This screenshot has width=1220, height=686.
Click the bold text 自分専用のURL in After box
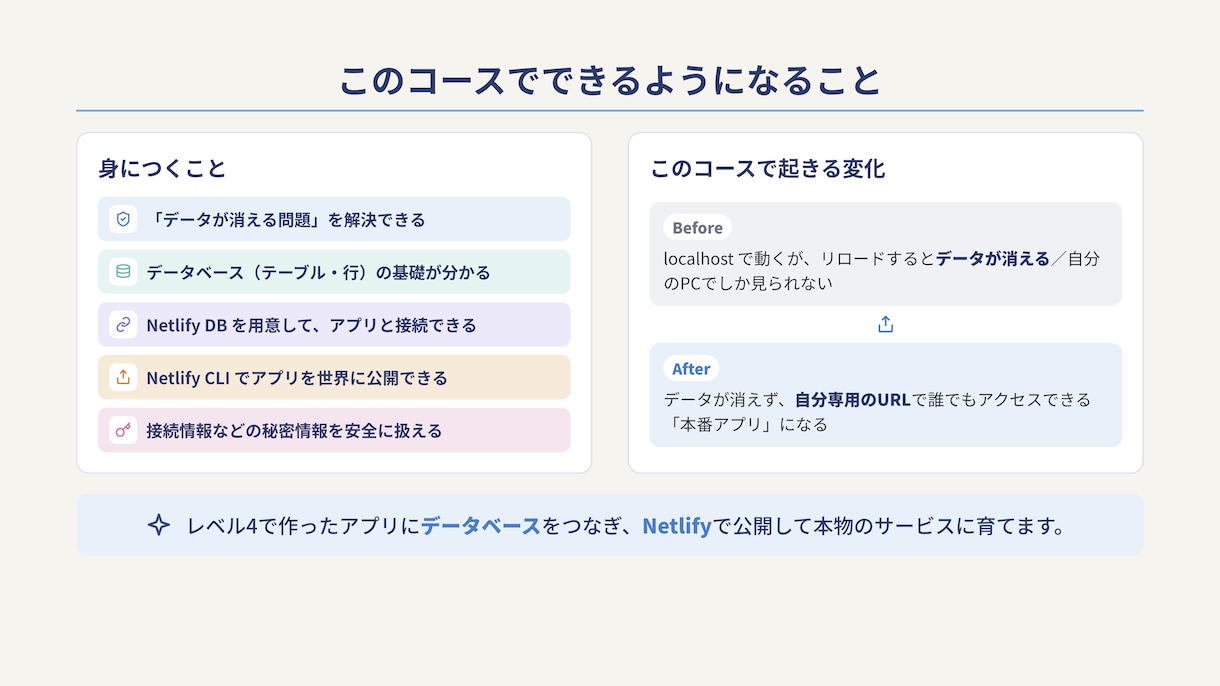(853, 400)
